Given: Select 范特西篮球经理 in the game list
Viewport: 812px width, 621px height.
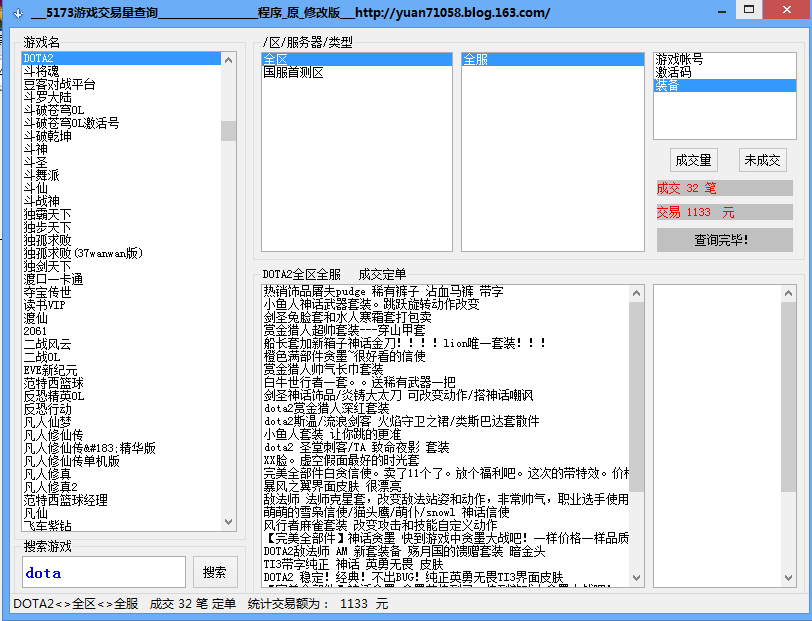Looking at the screenshot, I should click(121, 500).
